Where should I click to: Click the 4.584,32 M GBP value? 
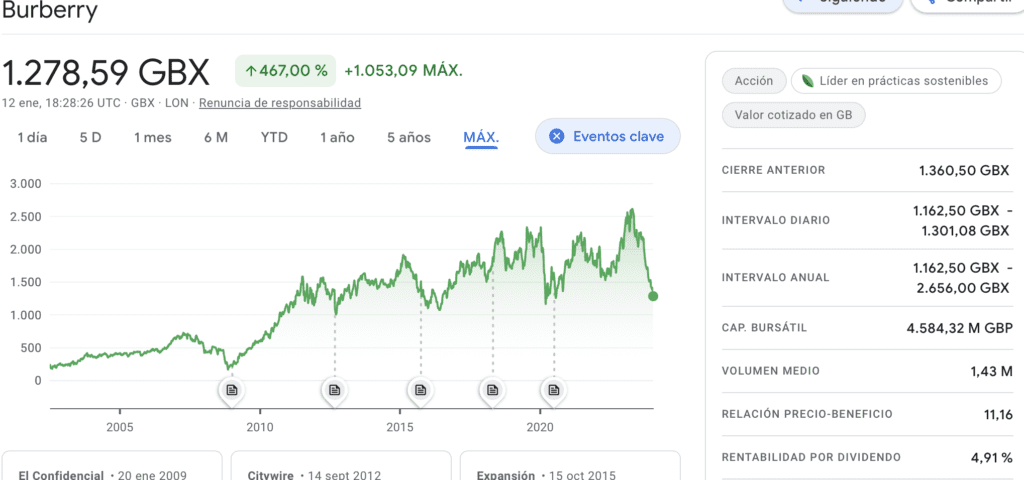coord(959,328)
